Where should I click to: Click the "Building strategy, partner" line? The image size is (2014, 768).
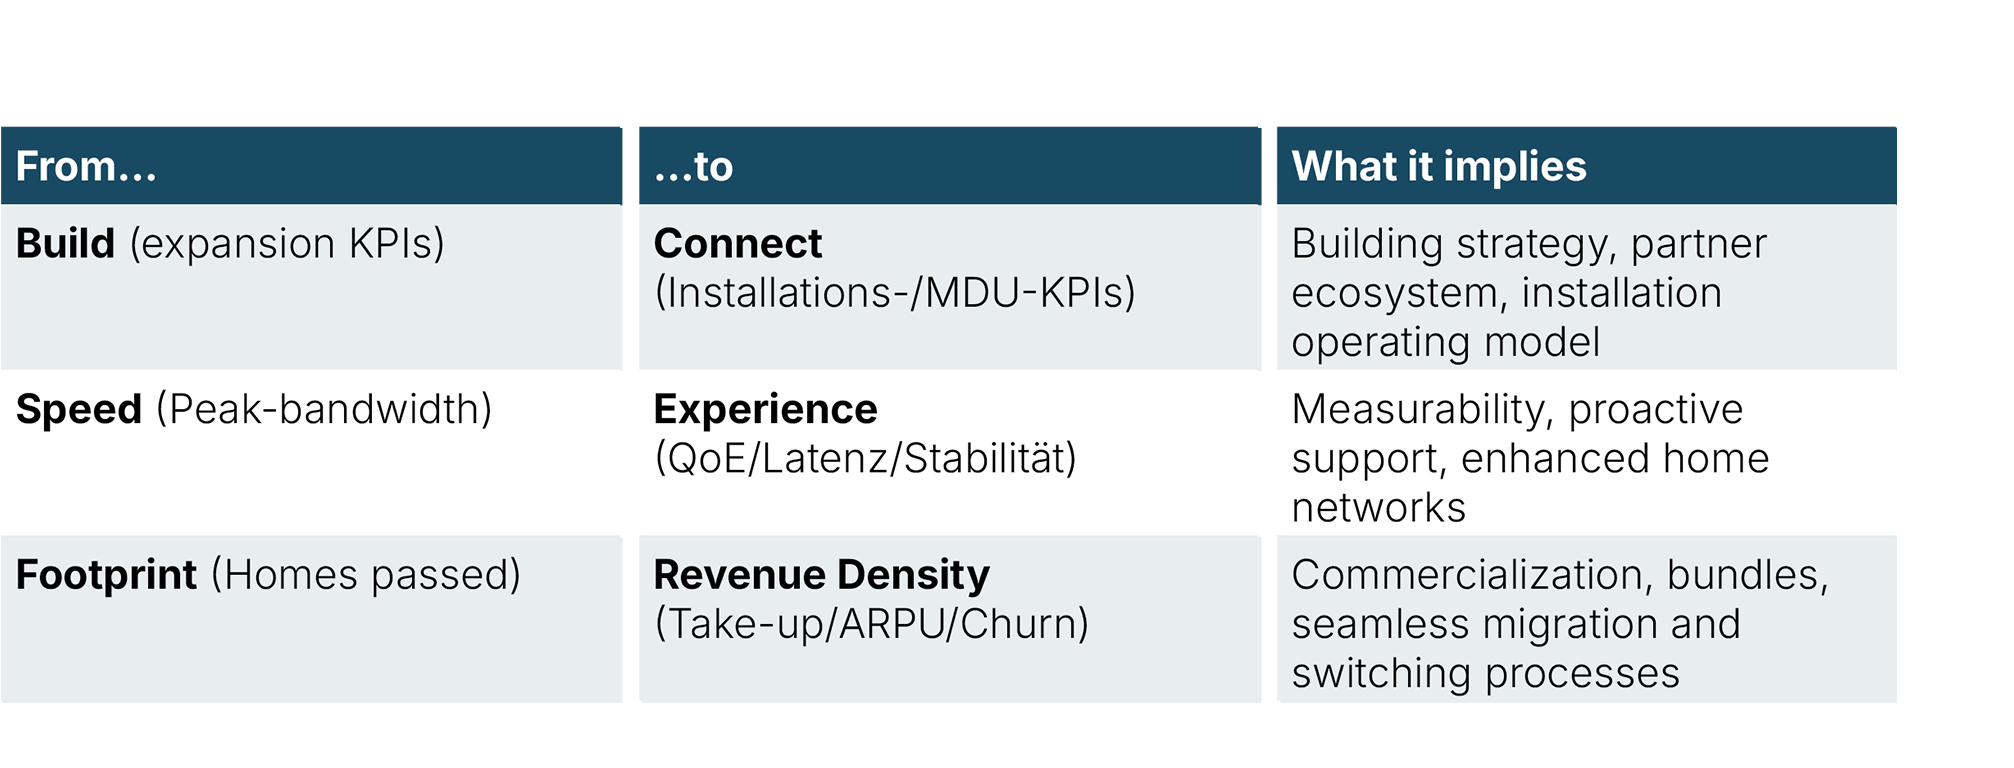pos(1529,244)
